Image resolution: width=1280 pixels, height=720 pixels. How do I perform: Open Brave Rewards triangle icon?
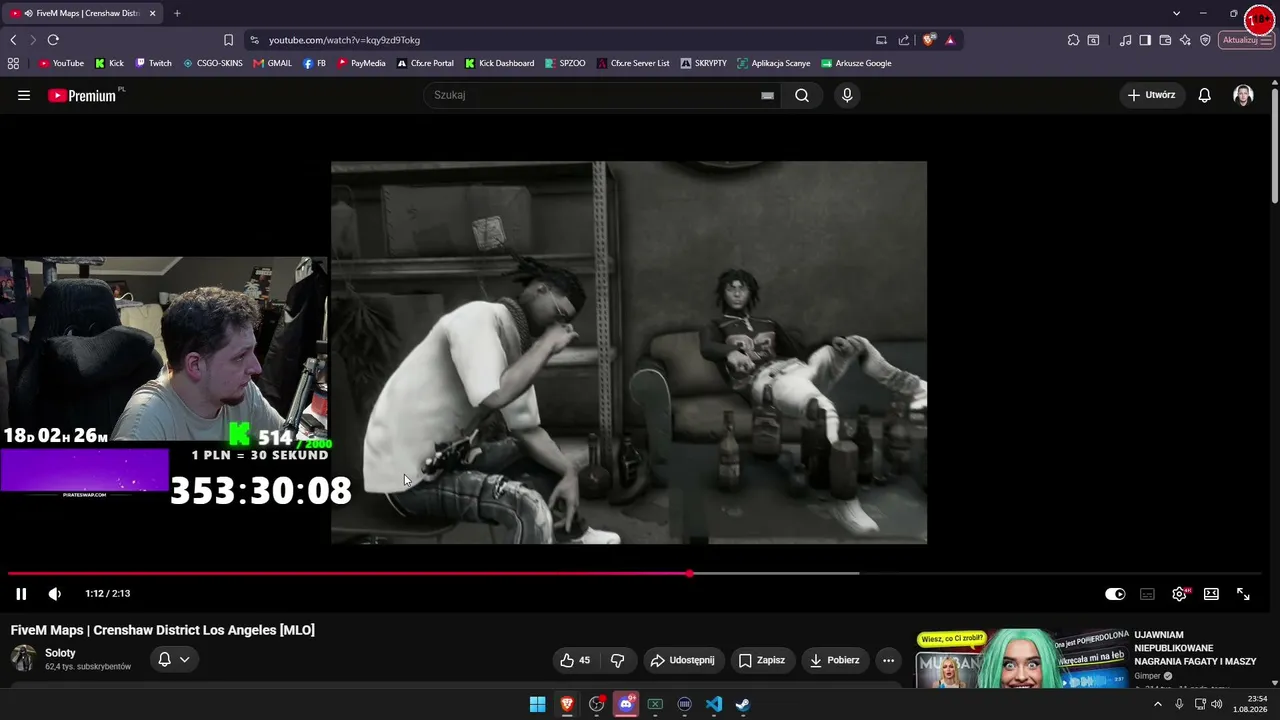click(950, 40)
